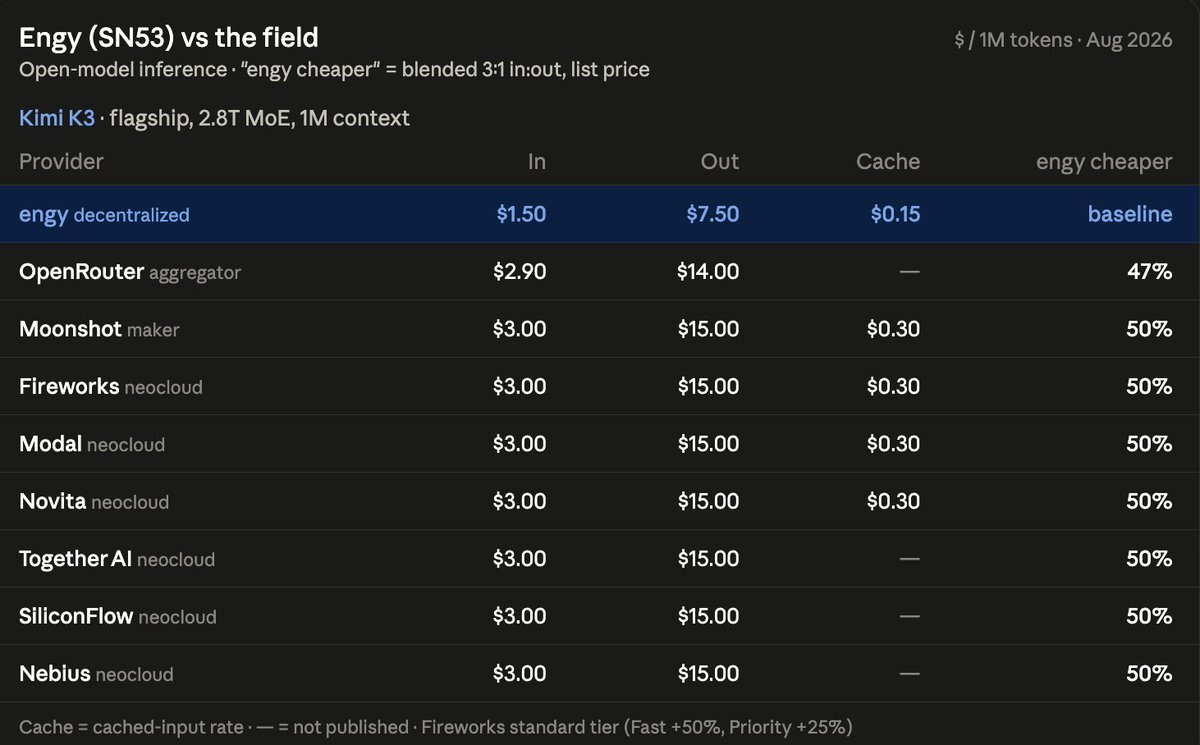
Task: Click OpenRouter's $2.90 input price
Action: (520, 271)
